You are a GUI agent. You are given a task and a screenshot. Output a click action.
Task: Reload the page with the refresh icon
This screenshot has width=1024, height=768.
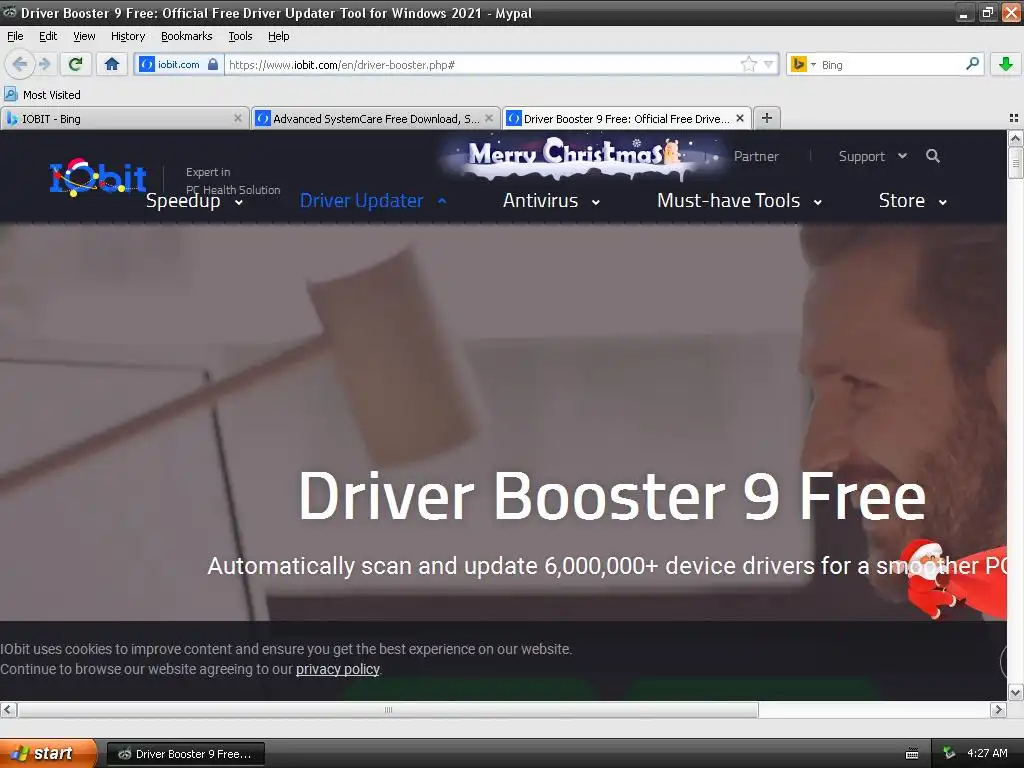click(76, 64)
